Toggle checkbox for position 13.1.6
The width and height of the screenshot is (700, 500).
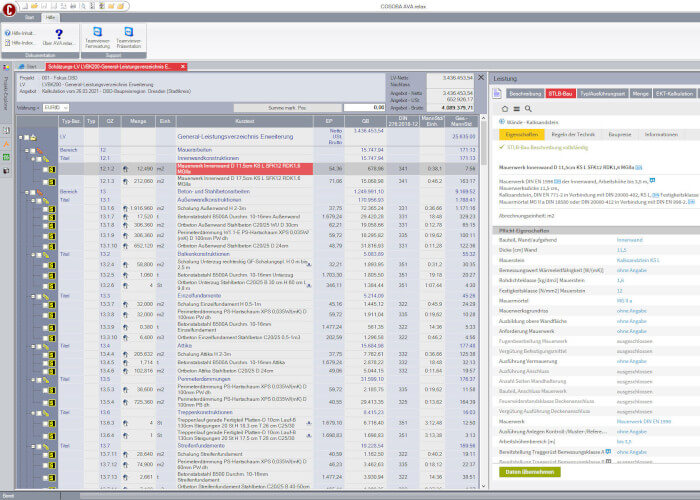pyautogui.click(x=45, y=209)
